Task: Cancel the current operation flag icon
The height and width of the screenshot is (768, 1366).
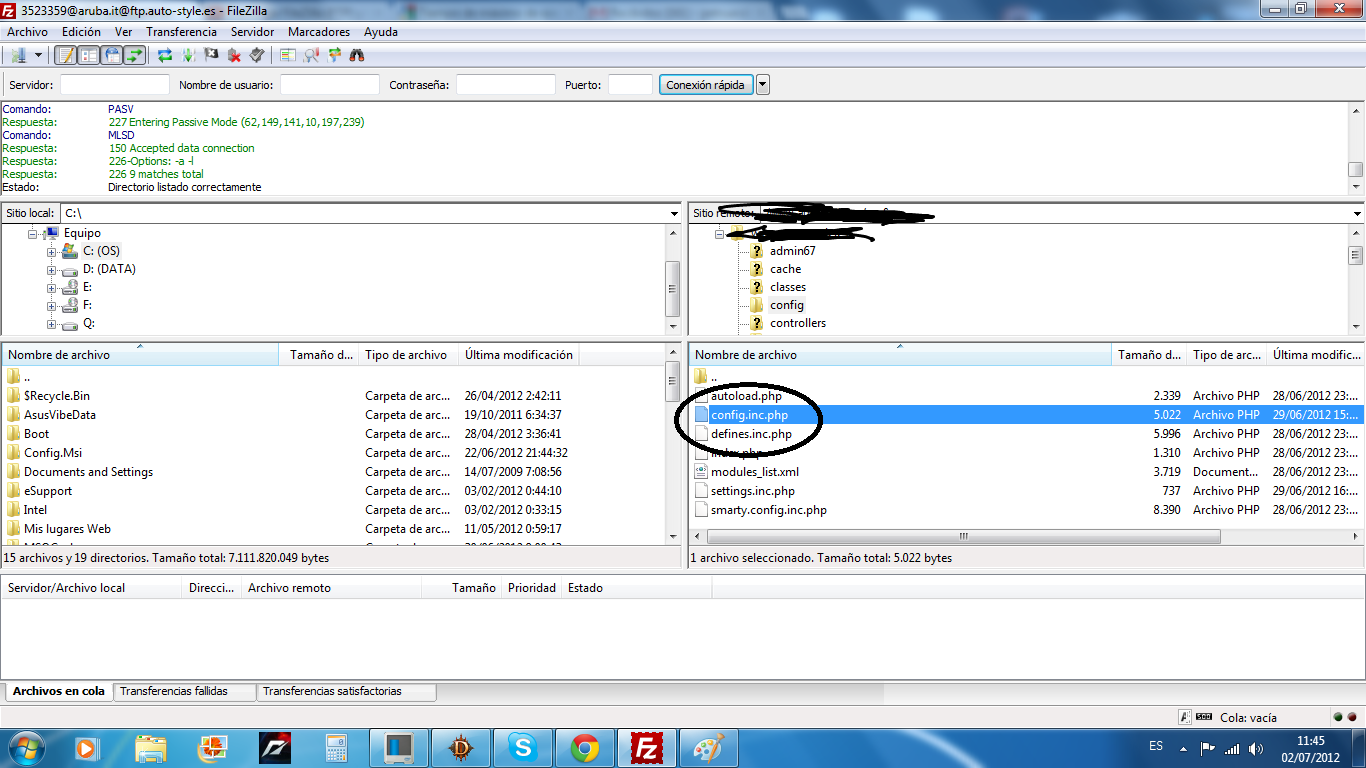Action: (x=211, y=55)
